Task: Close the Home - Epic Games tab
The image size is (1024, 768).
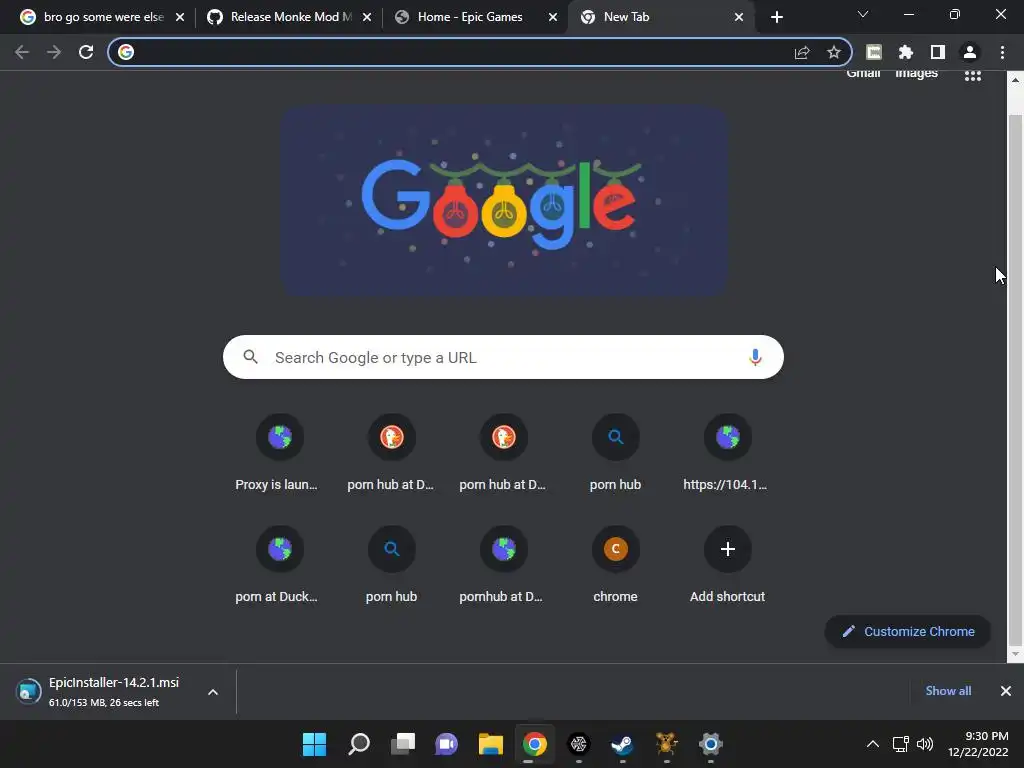Action: coord(553,17)
